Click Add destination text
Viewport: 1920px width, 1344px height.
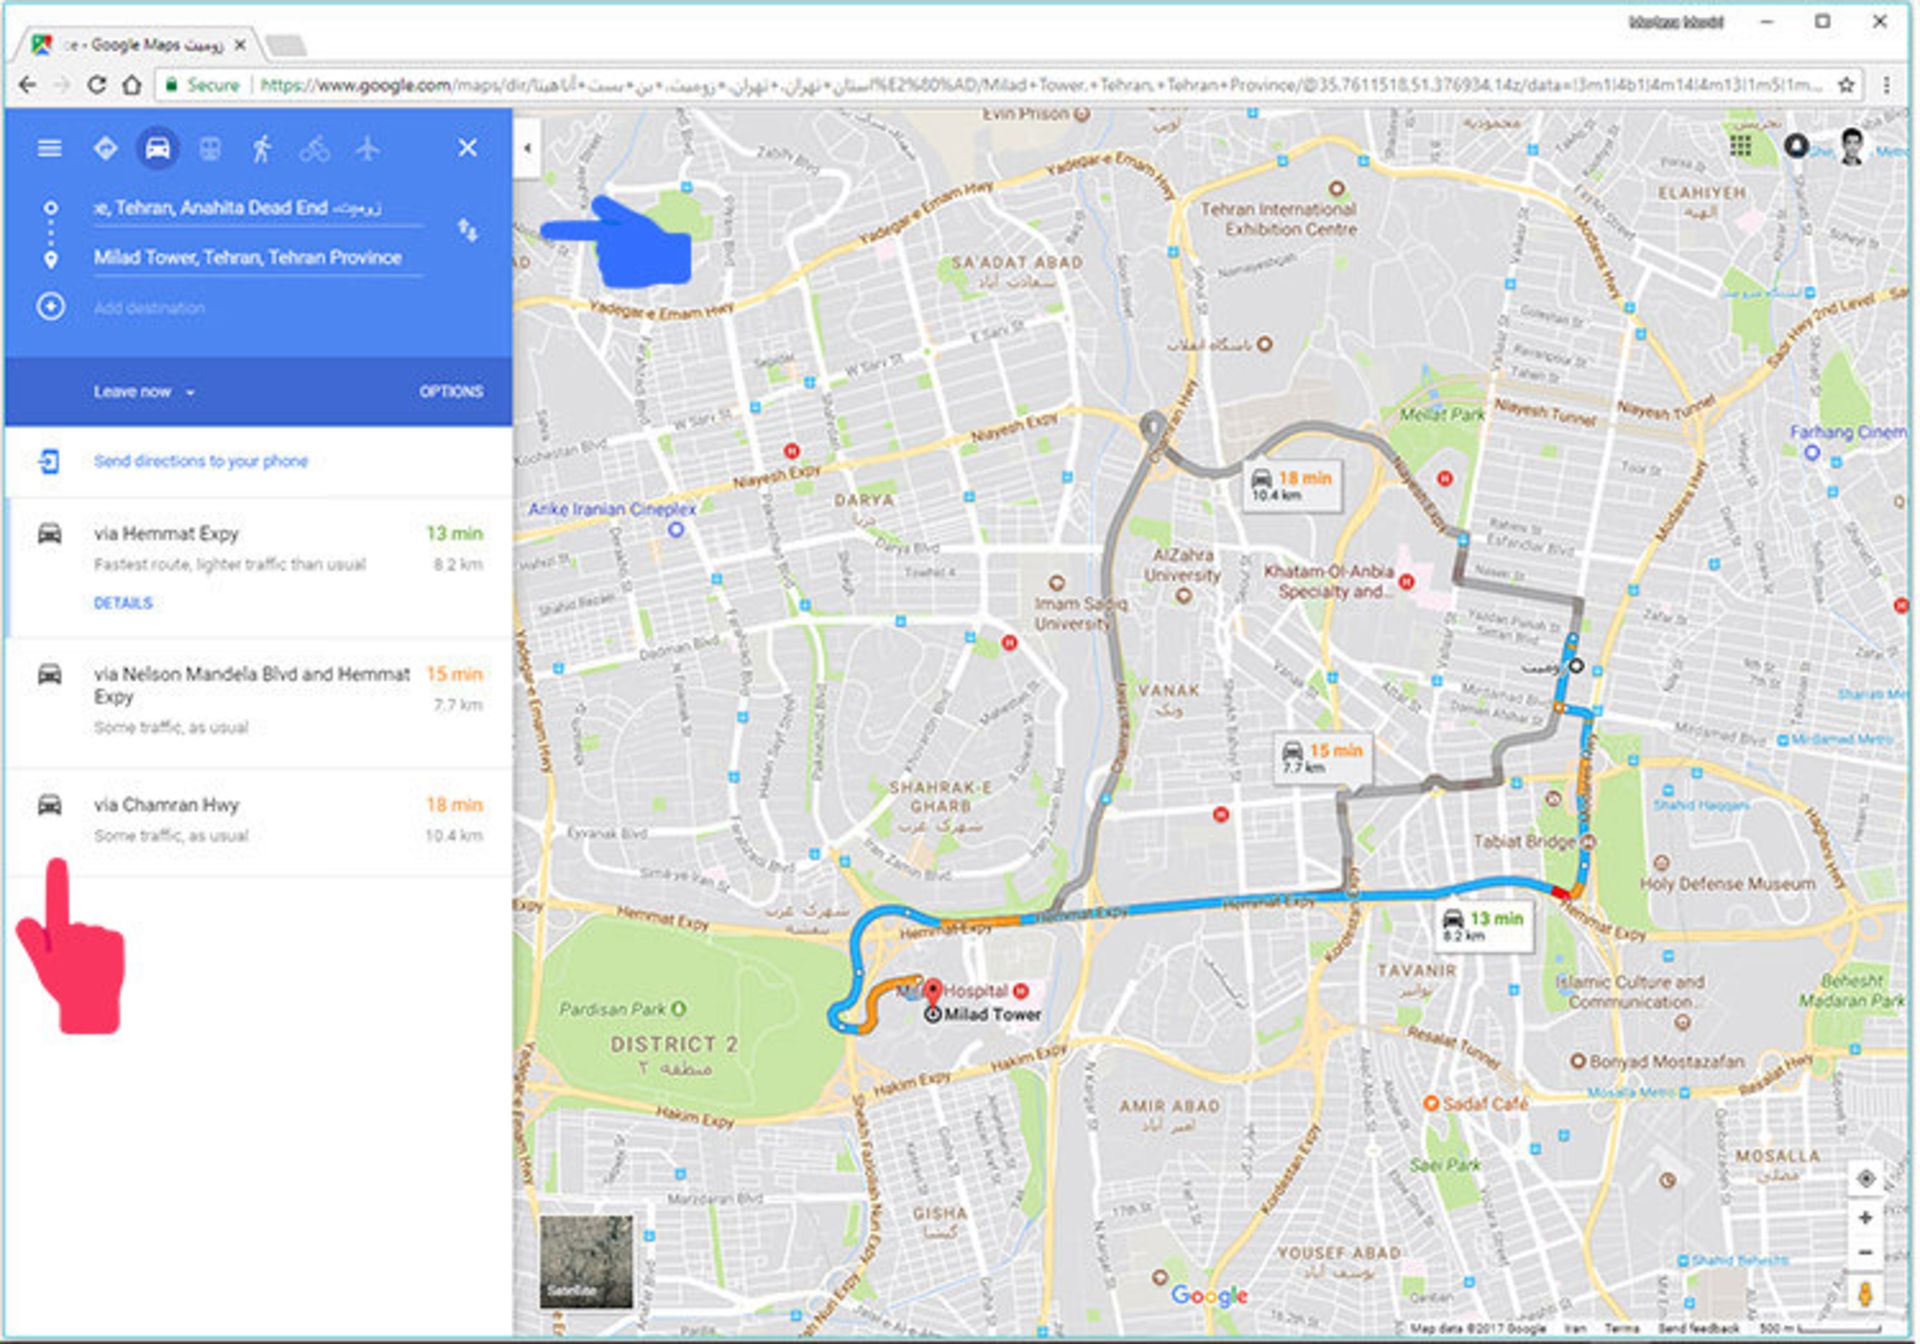[149, 308]
